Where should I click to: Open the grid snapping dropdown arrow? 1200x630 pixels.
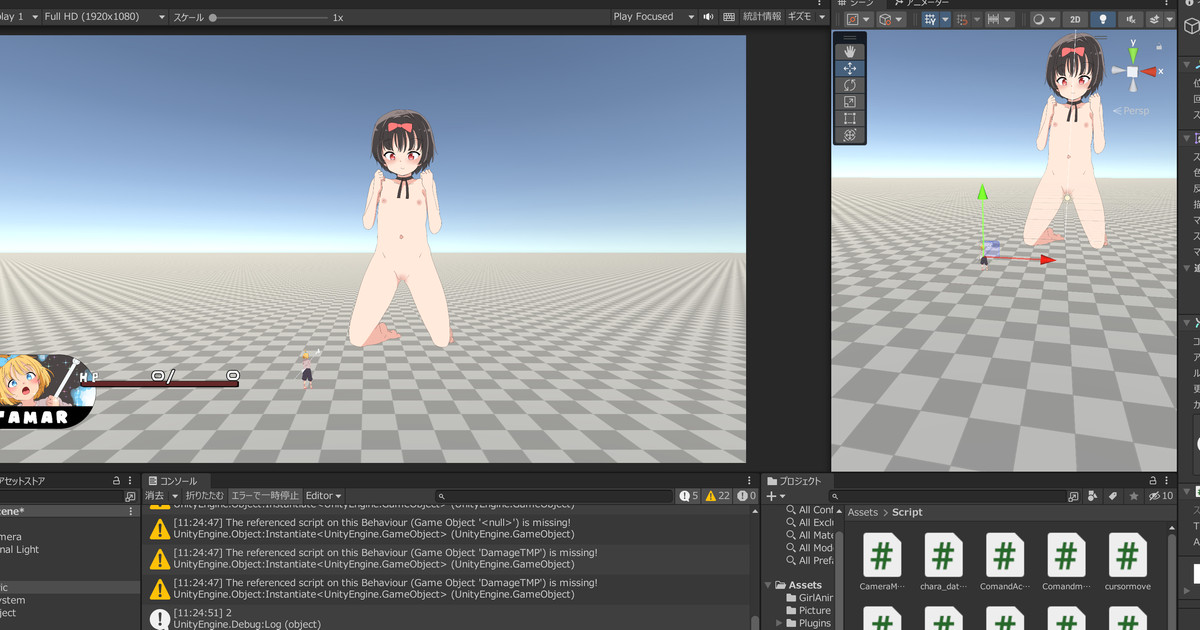945,19
